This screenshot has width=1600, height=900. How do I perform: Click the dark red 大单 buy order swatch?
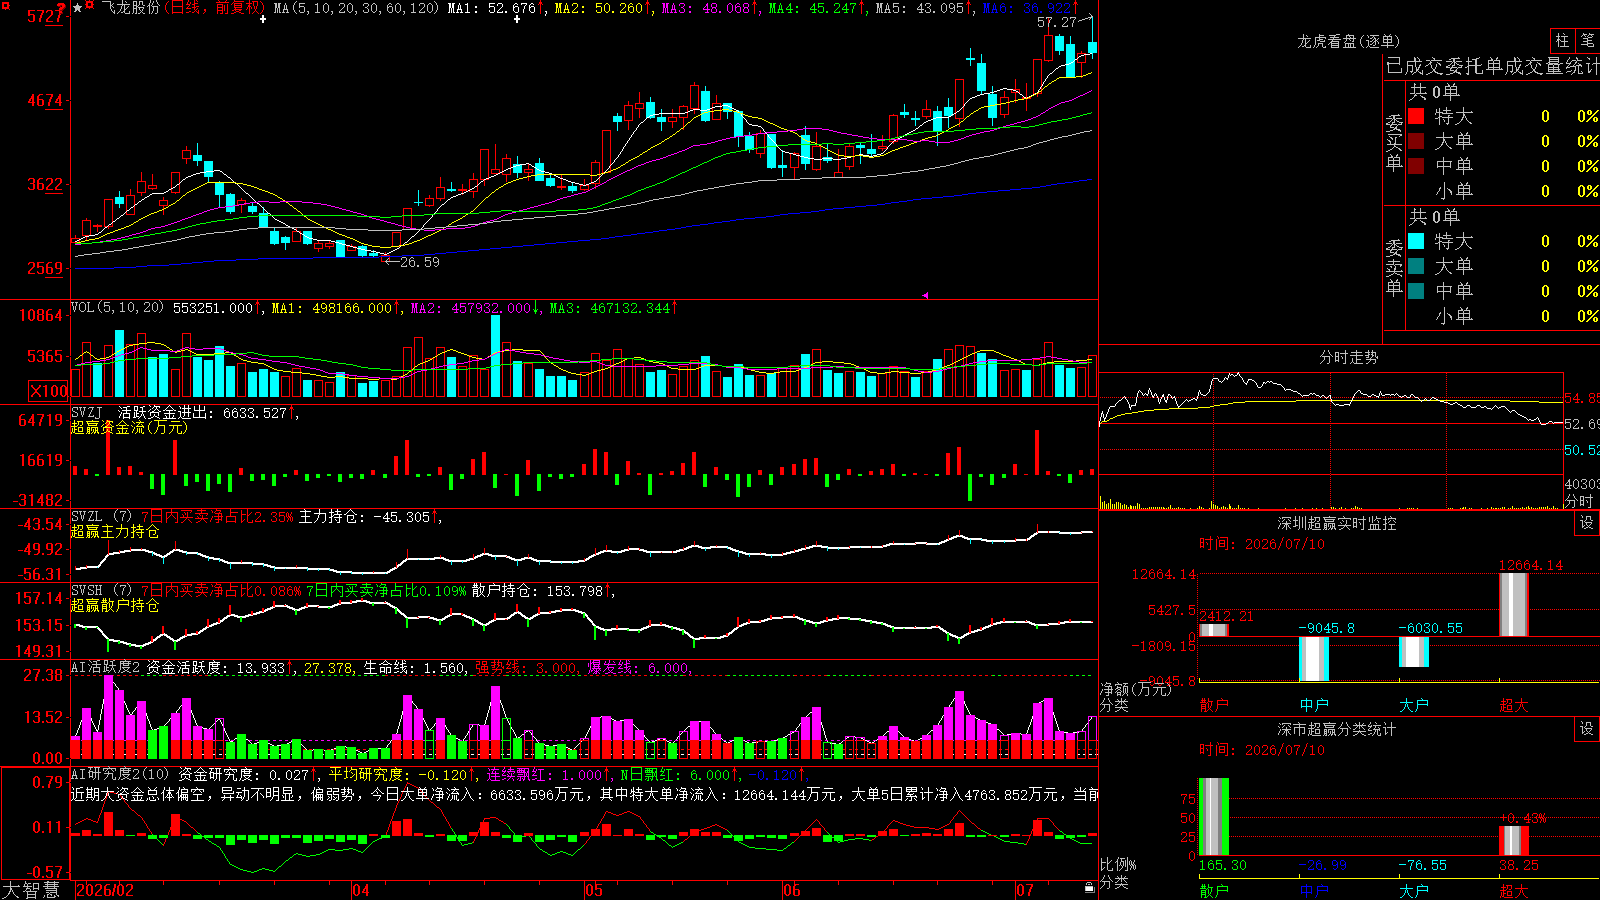1416,141
